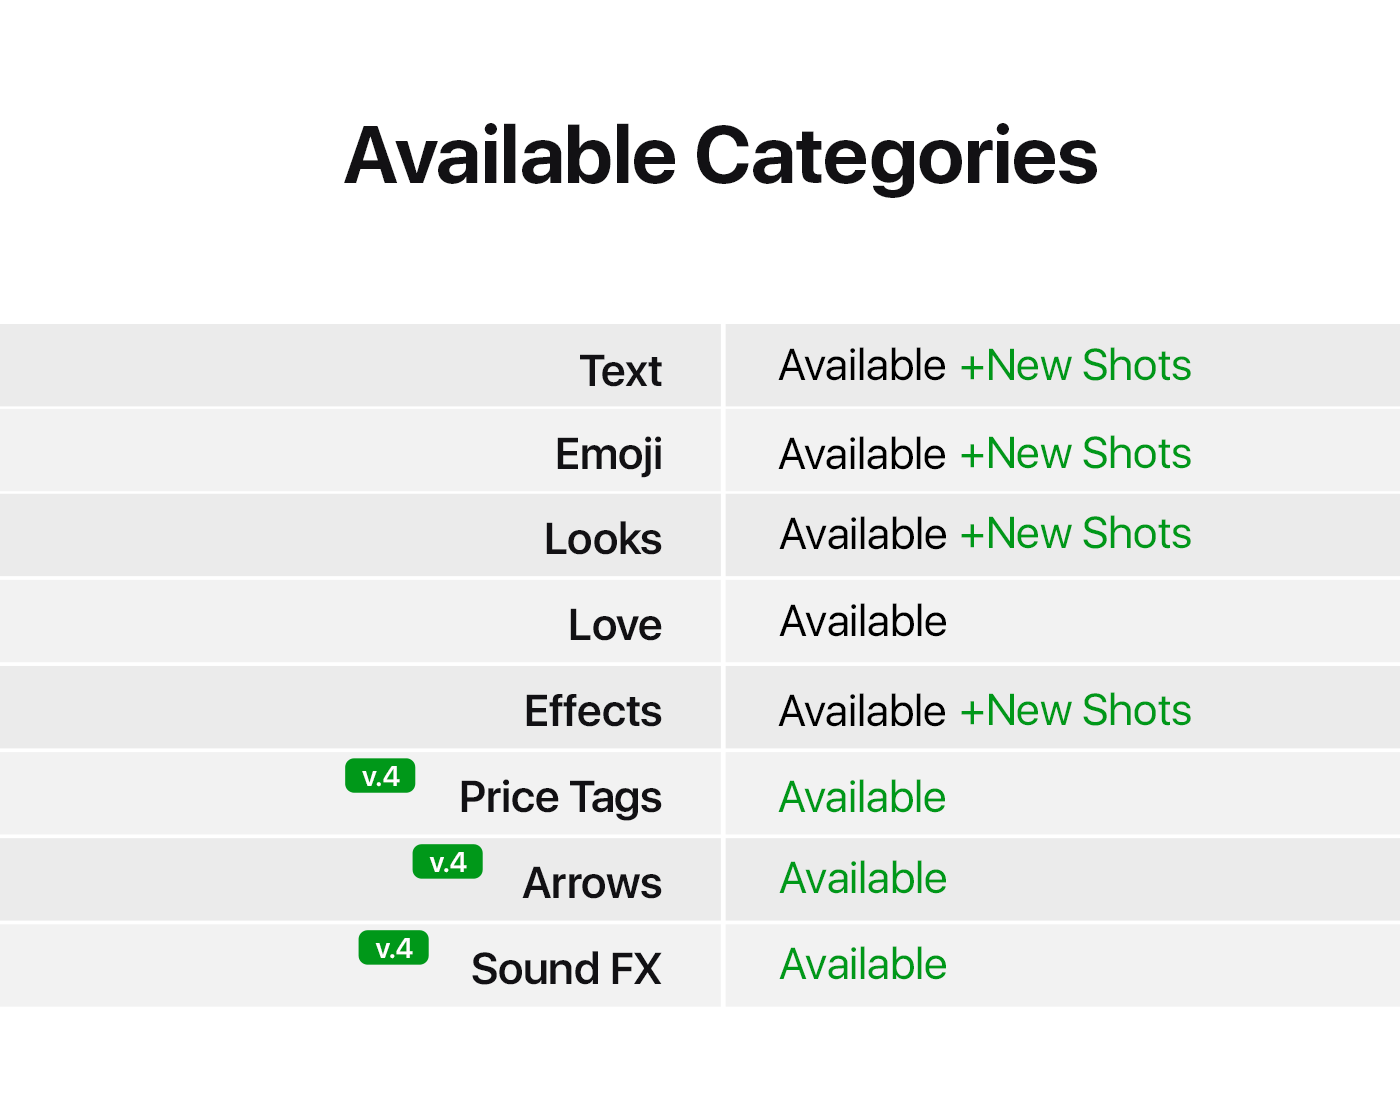Click green Available text for Sound FX
This screenshot has height=1118, width=1400.
pos(863,964)
